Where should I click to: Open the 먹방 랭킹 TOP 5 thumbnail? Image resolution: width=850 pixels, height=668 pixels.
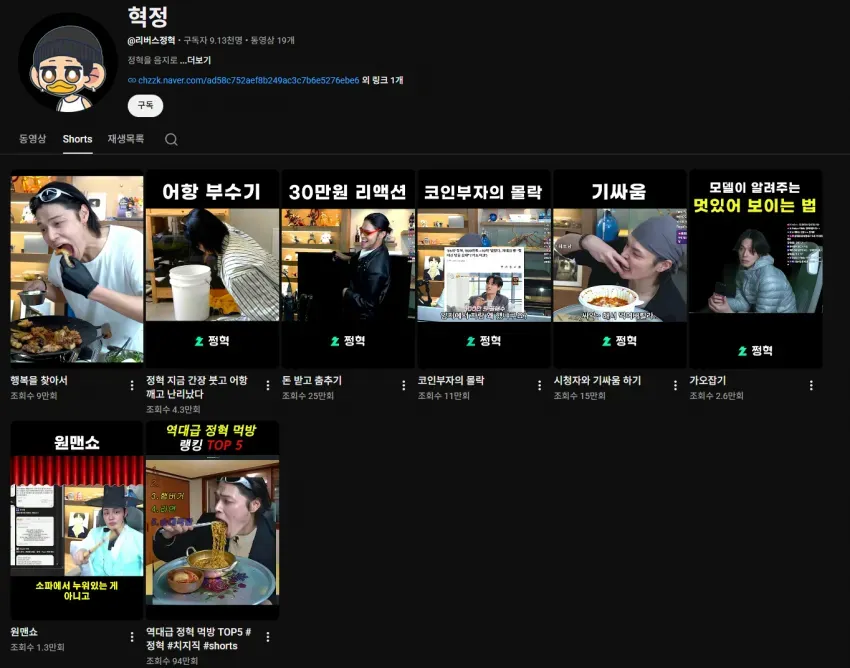212,521
